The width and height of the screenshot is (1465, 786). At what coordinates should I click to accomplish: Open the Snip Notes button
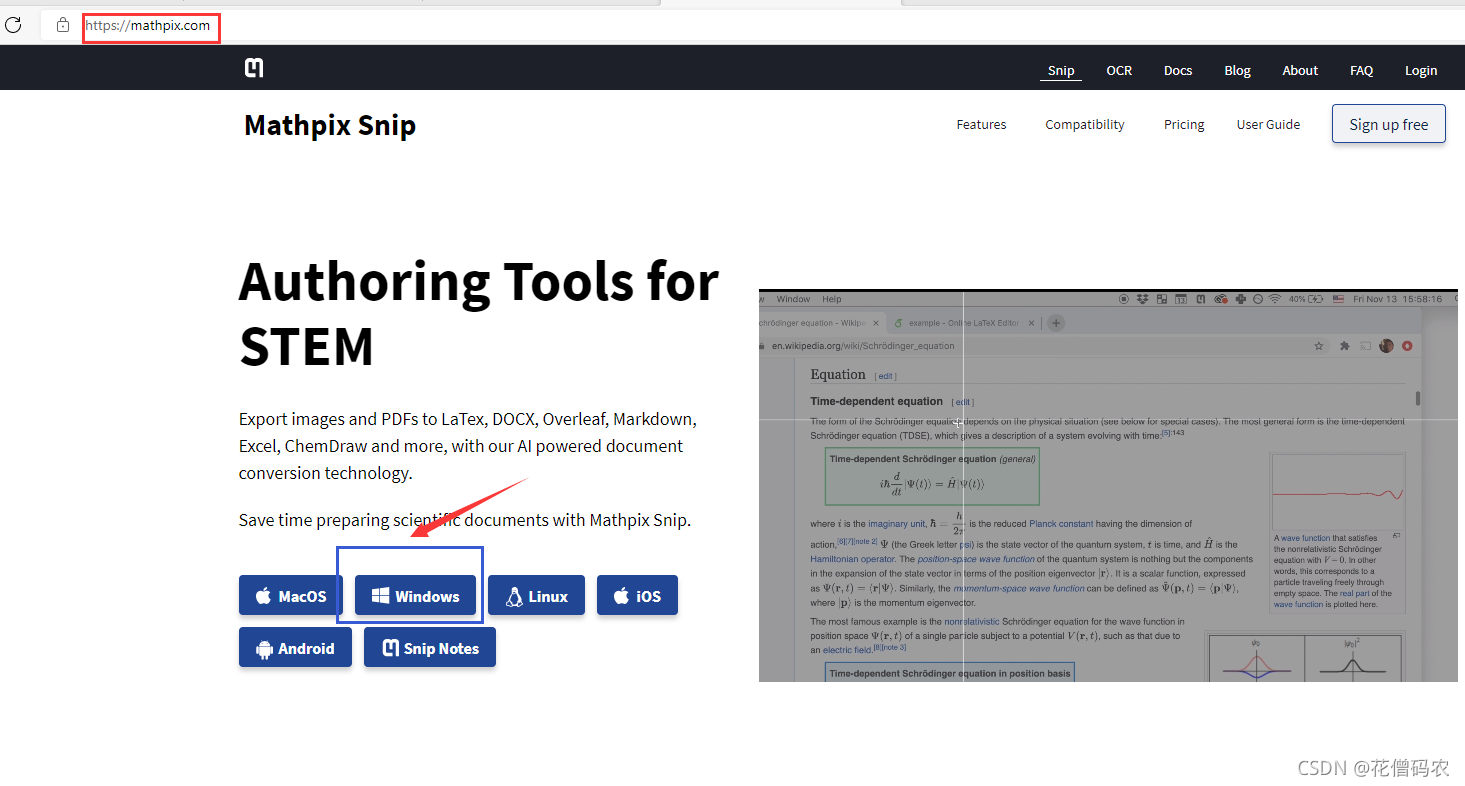(x=430, y=648)
